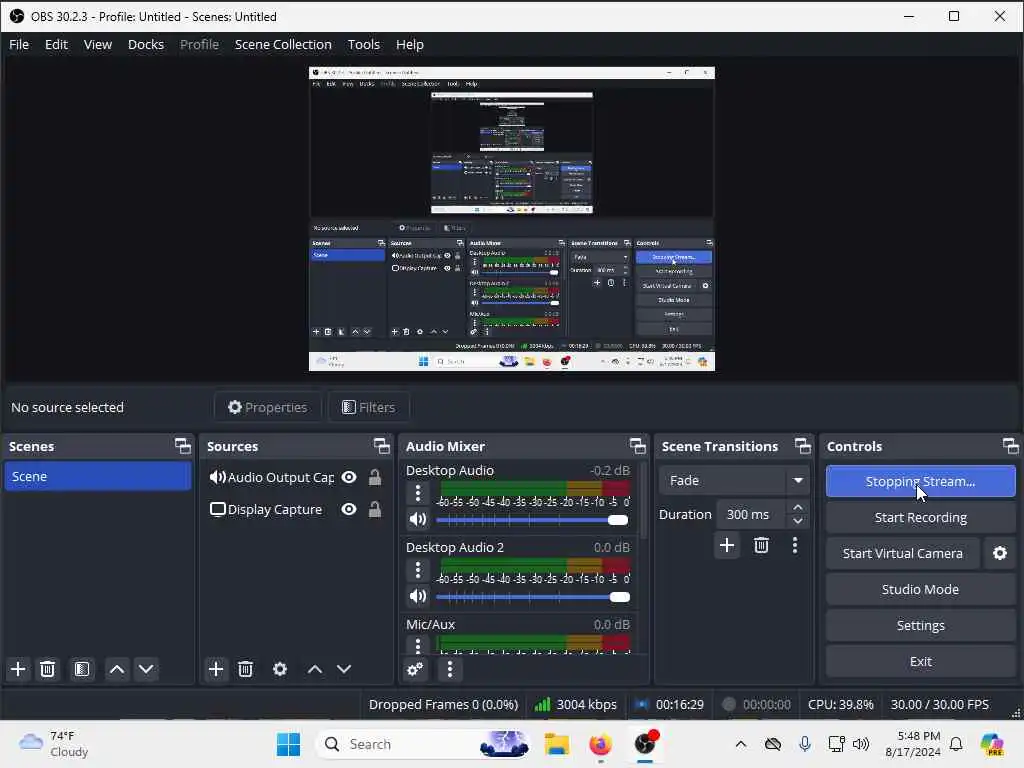Open scene filters icon in the Scenes dock
The width and height of the screenshot is (1024, 768).
(x=82, y=669)
